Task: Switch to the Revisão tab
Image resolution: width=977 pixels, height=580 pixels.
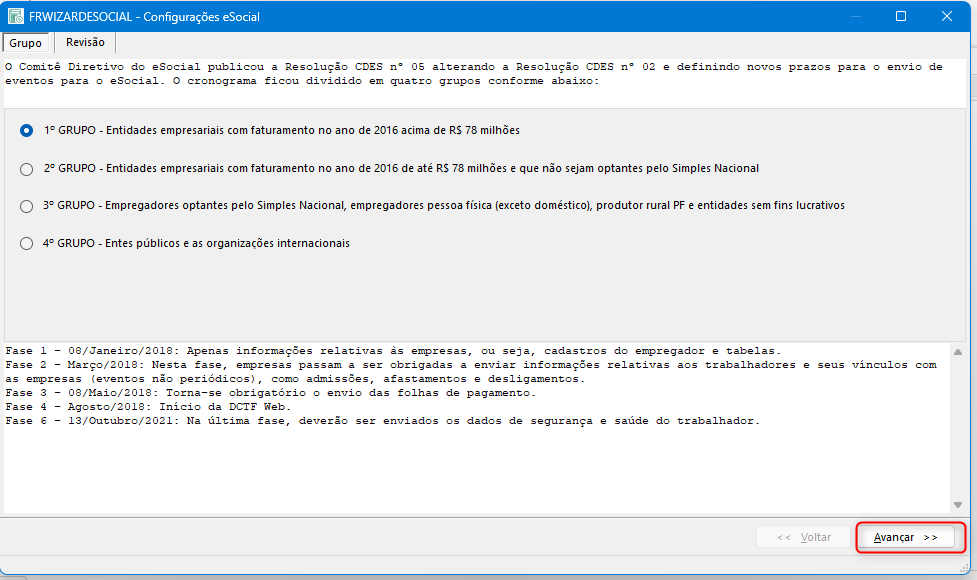Action: pyautogui.click(x=85, y=42)
